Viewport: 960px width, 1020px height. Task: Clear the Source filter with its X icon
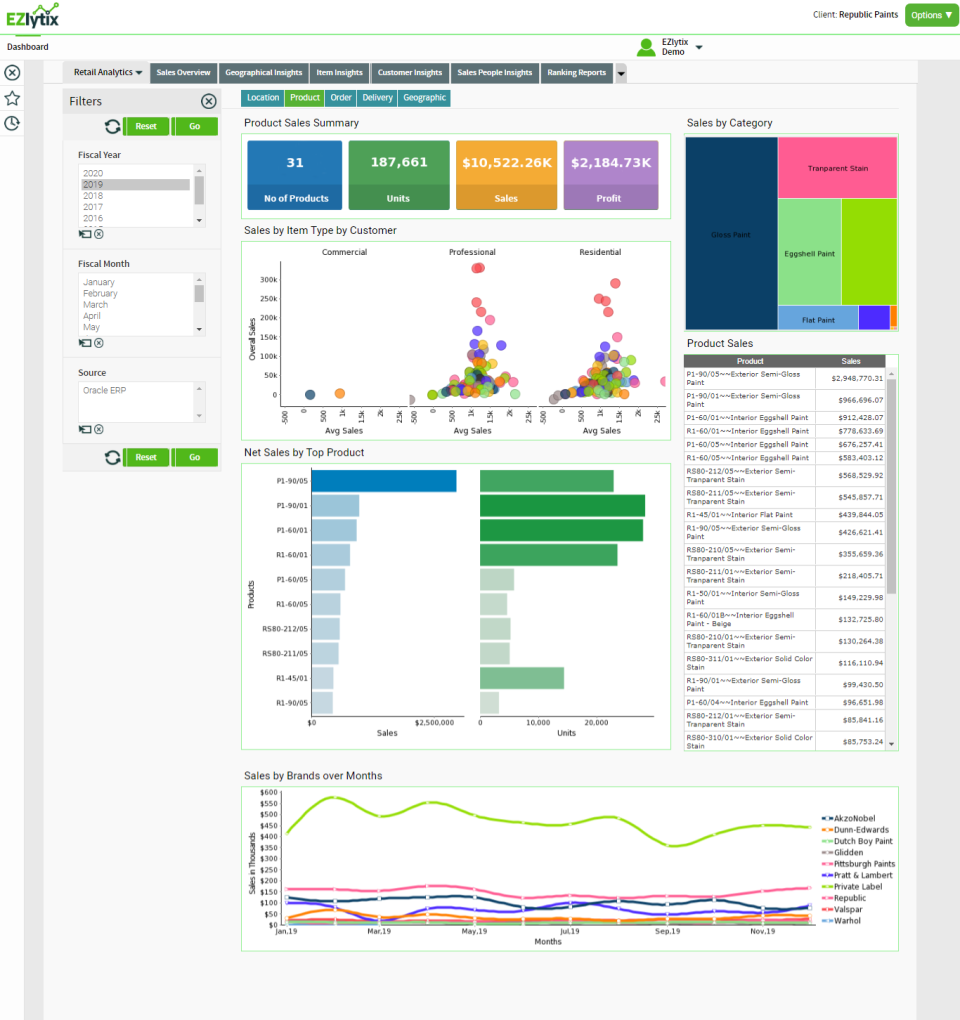97,429
